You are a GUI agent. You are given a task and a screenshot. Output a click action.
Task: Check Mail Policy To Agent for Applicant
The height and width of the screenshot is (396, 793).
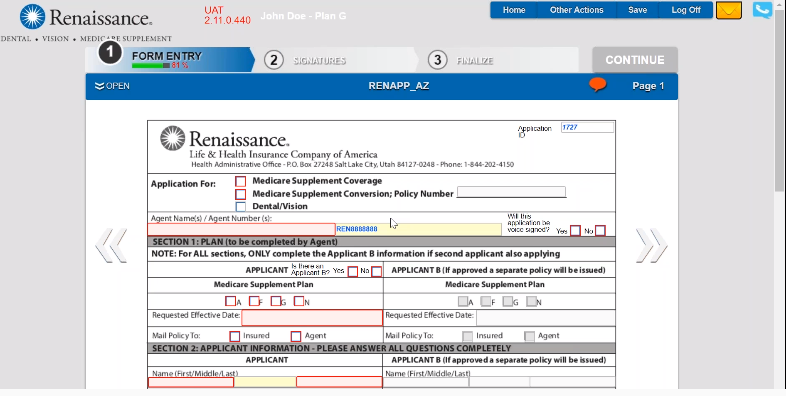coord(296,336)
